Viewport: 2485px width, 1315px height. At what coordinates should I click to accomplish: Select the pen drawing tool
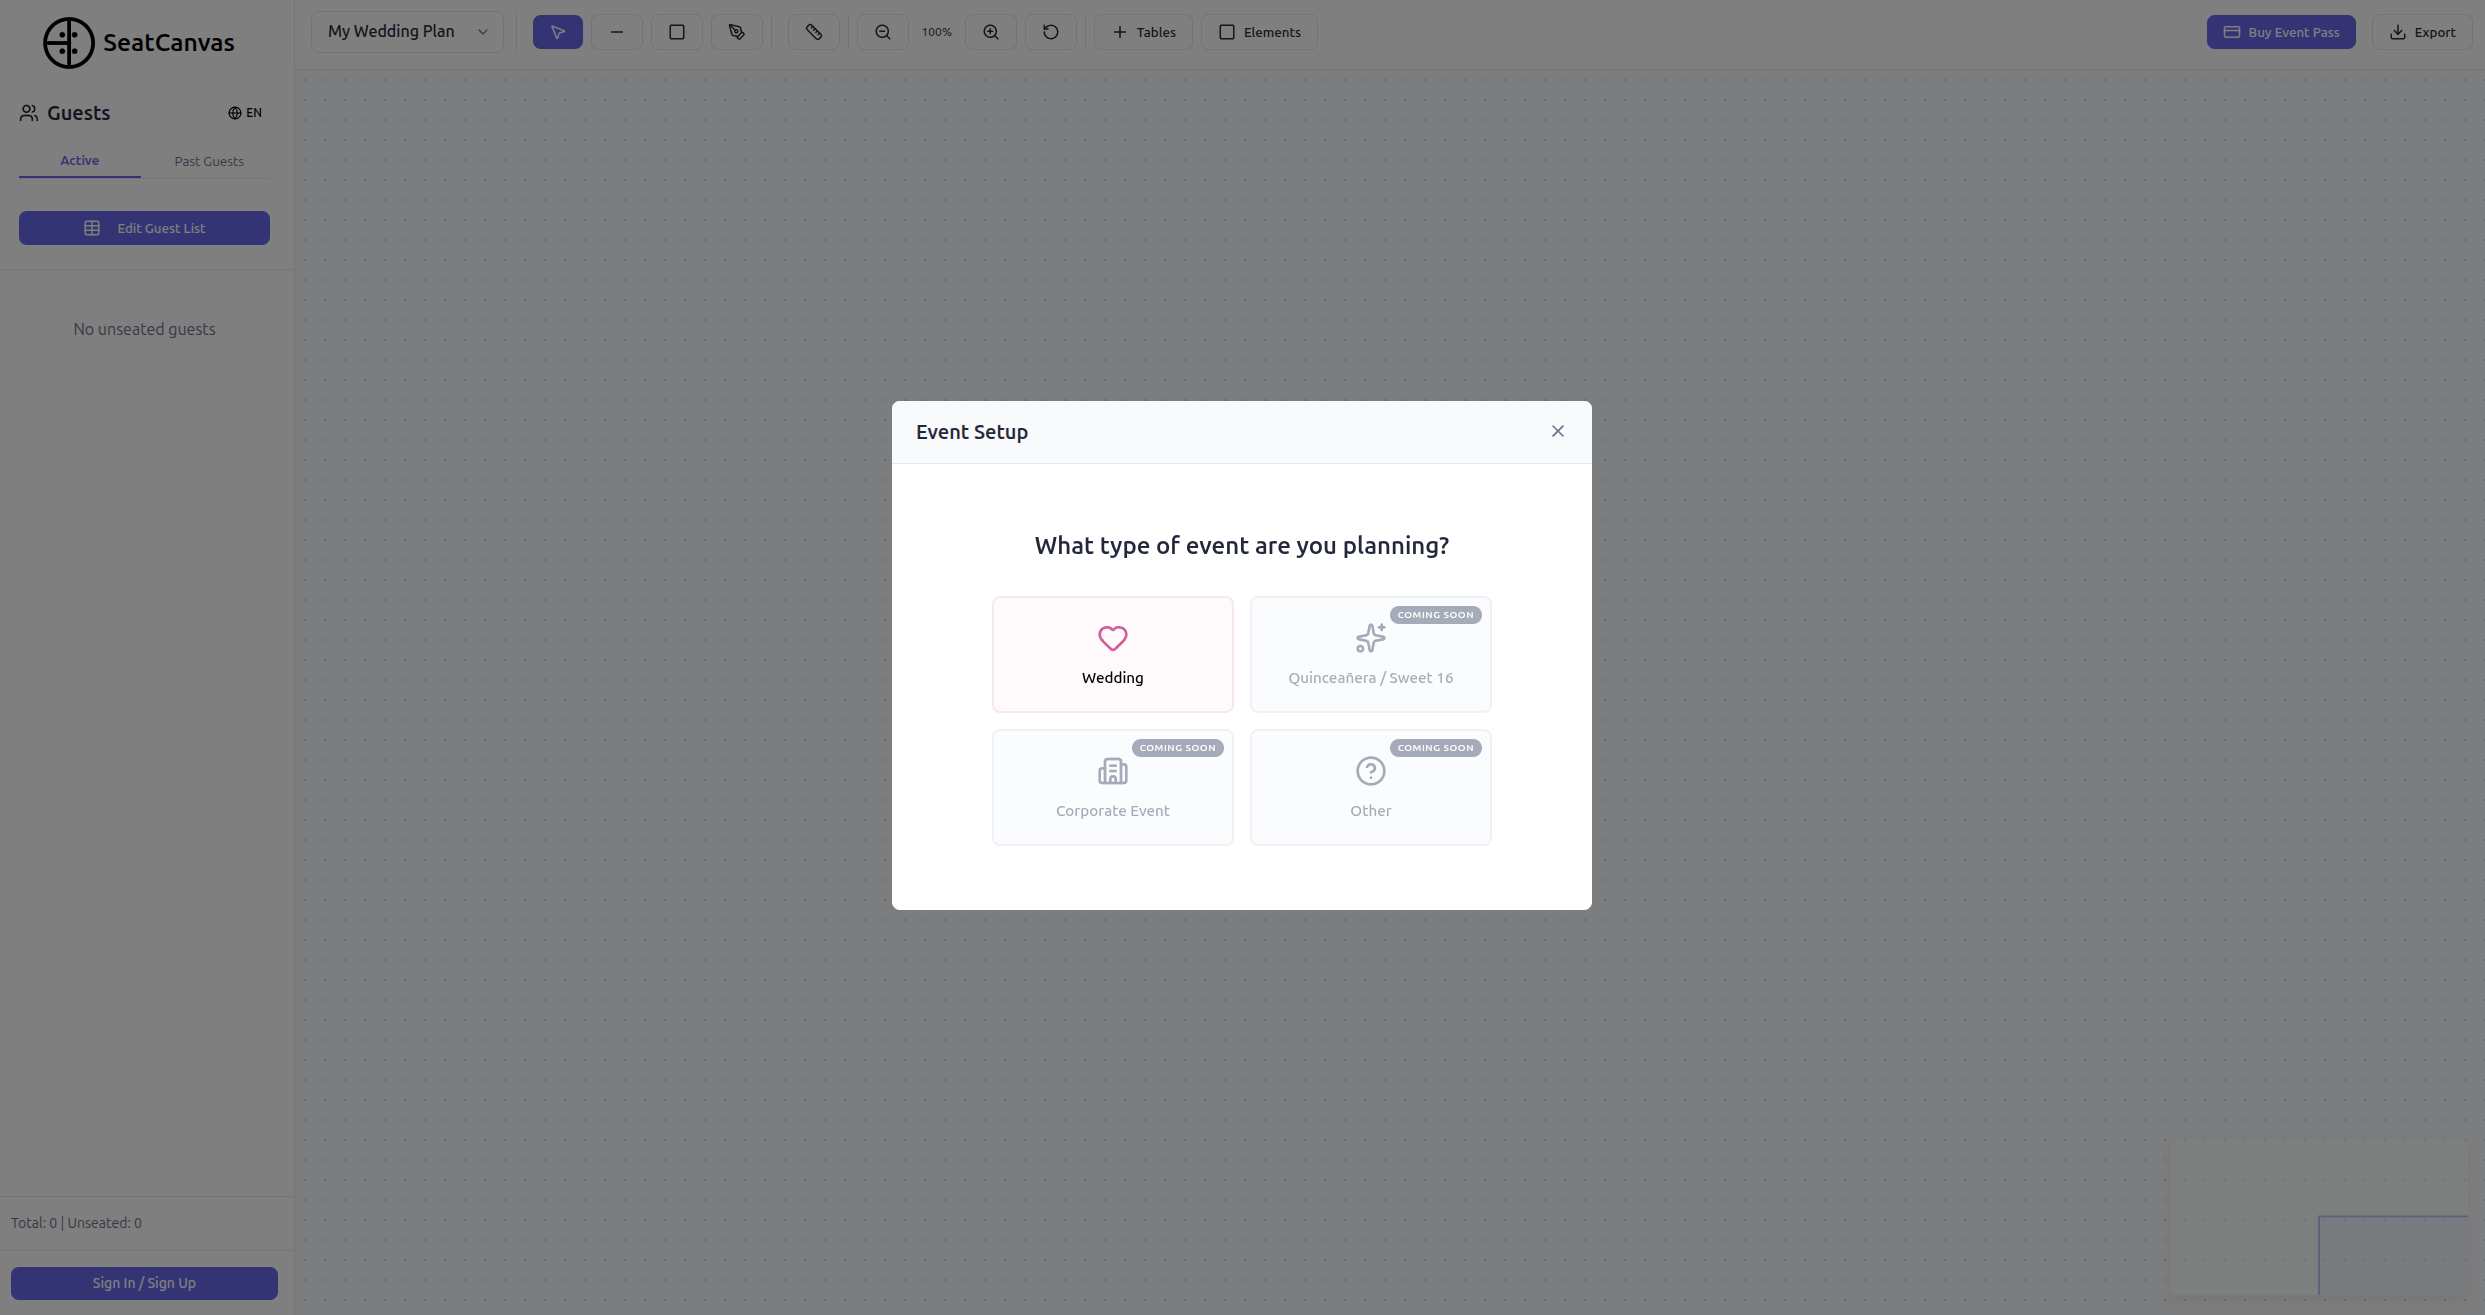pos(737,32)
